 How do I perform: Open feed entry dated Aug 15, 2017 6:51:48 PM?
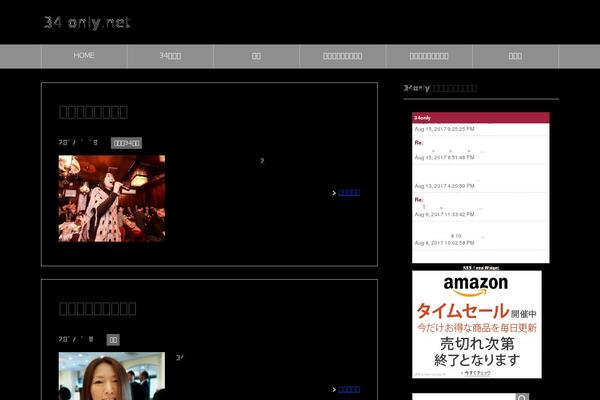481,150
